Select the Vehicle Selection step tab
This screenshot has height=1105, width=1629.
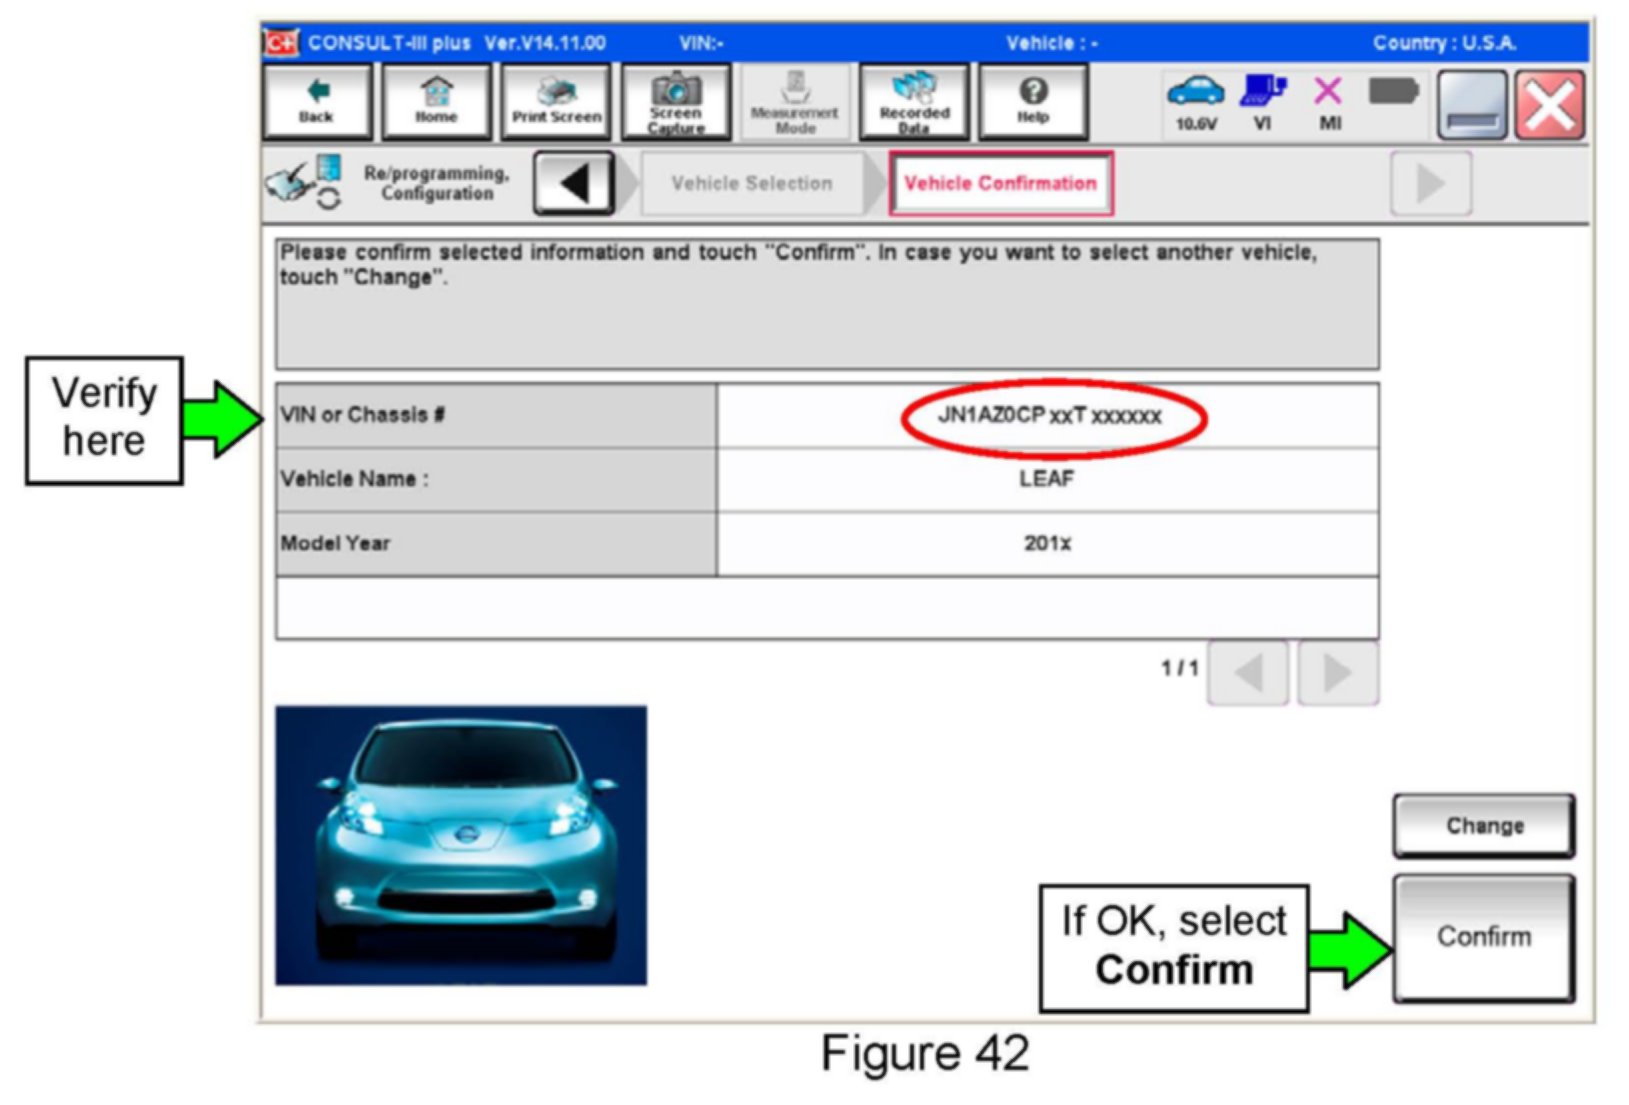click(x=751, y=183)
